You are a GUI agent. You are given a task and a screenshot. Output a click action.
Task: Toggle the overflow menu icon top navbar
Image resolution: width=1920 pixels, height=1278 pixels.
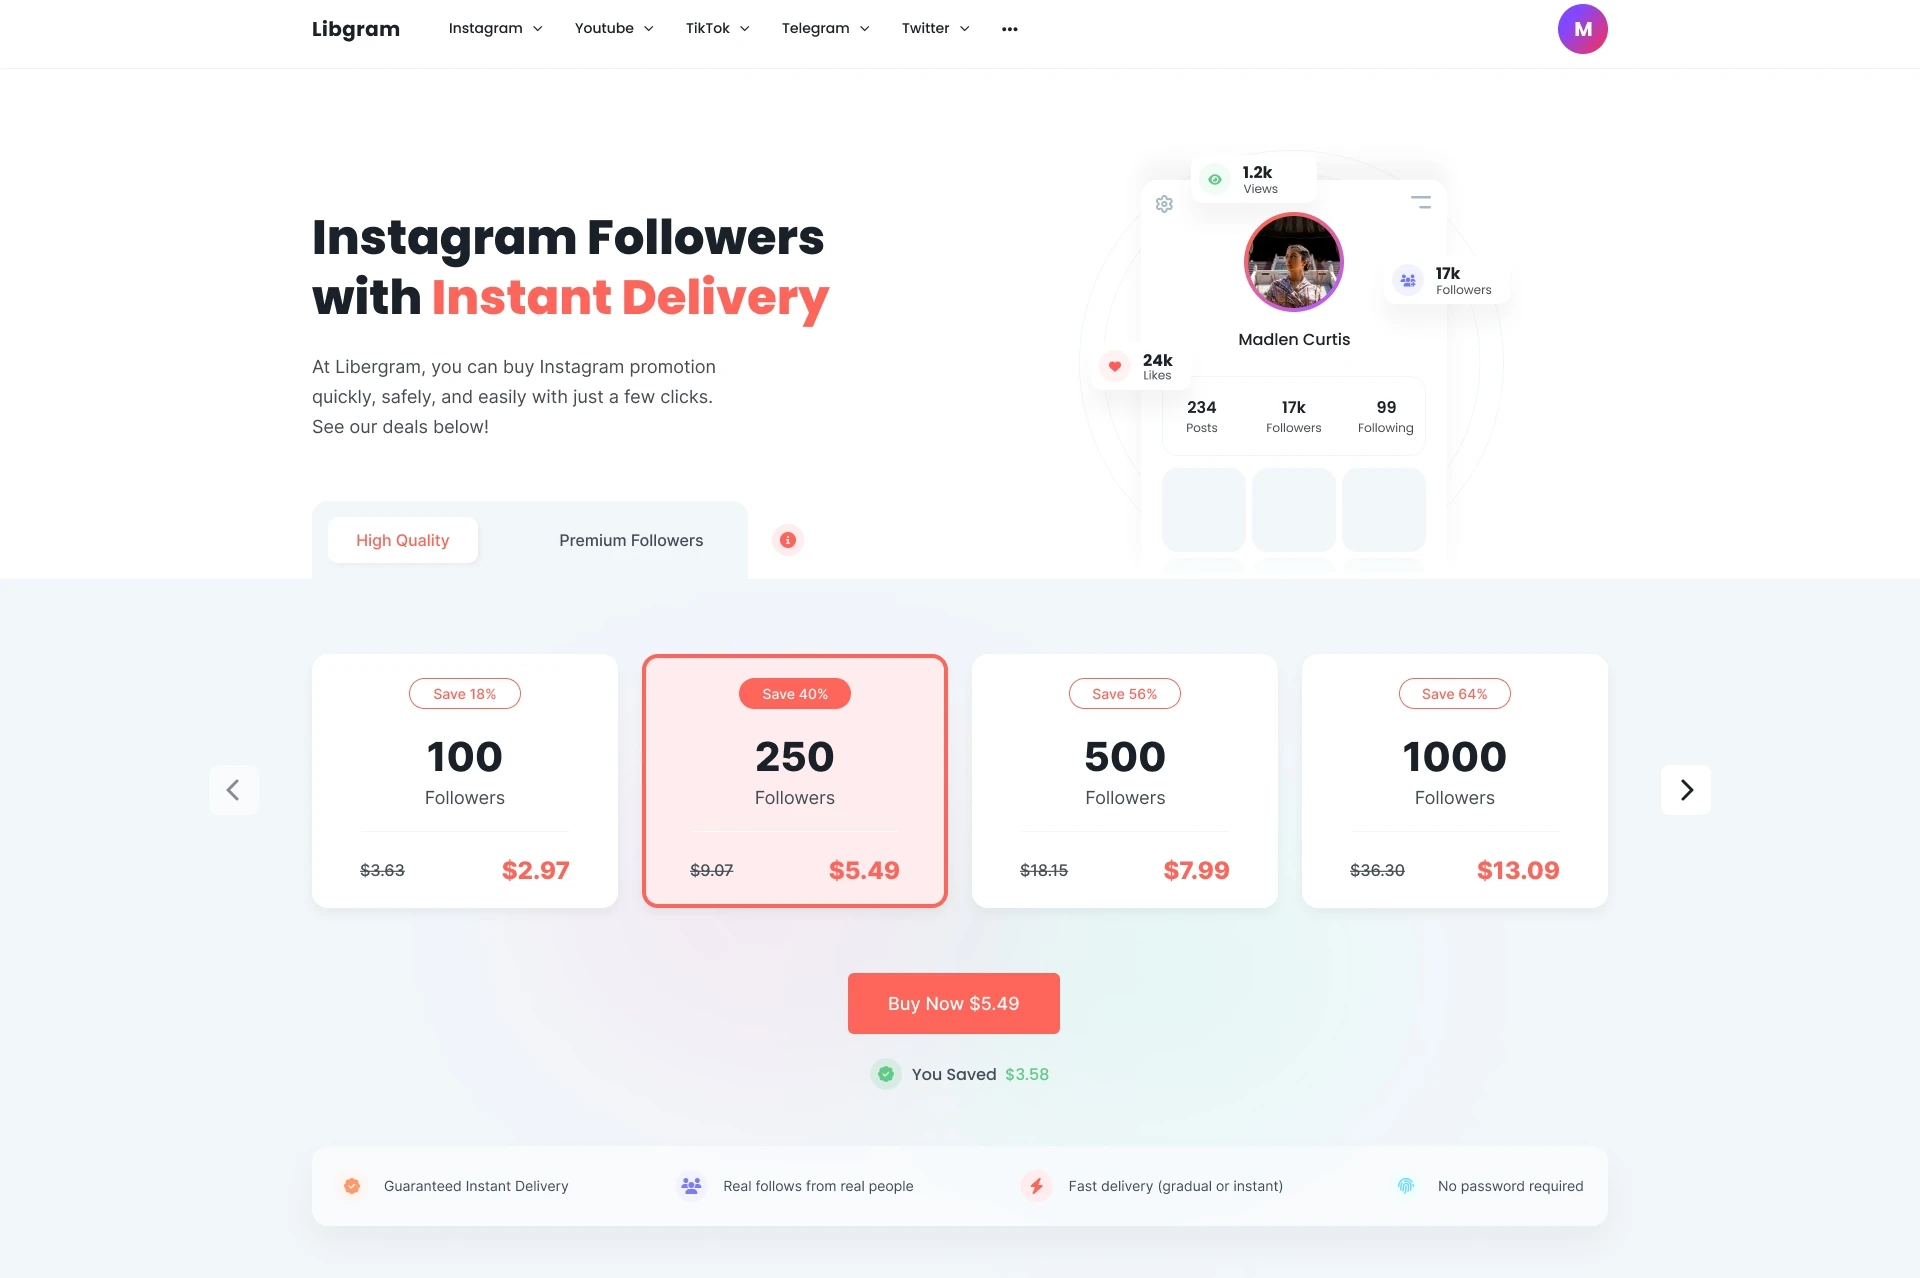(1010, 29)
